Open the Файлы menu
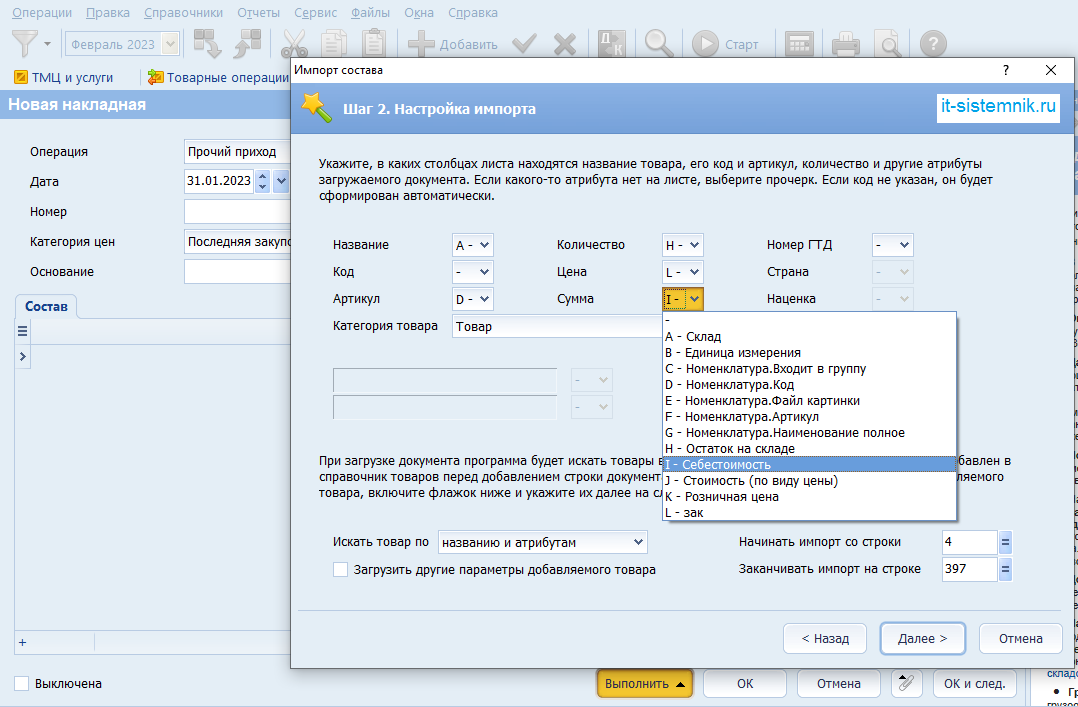The image size is (1078, 707). tap(370, 12)
